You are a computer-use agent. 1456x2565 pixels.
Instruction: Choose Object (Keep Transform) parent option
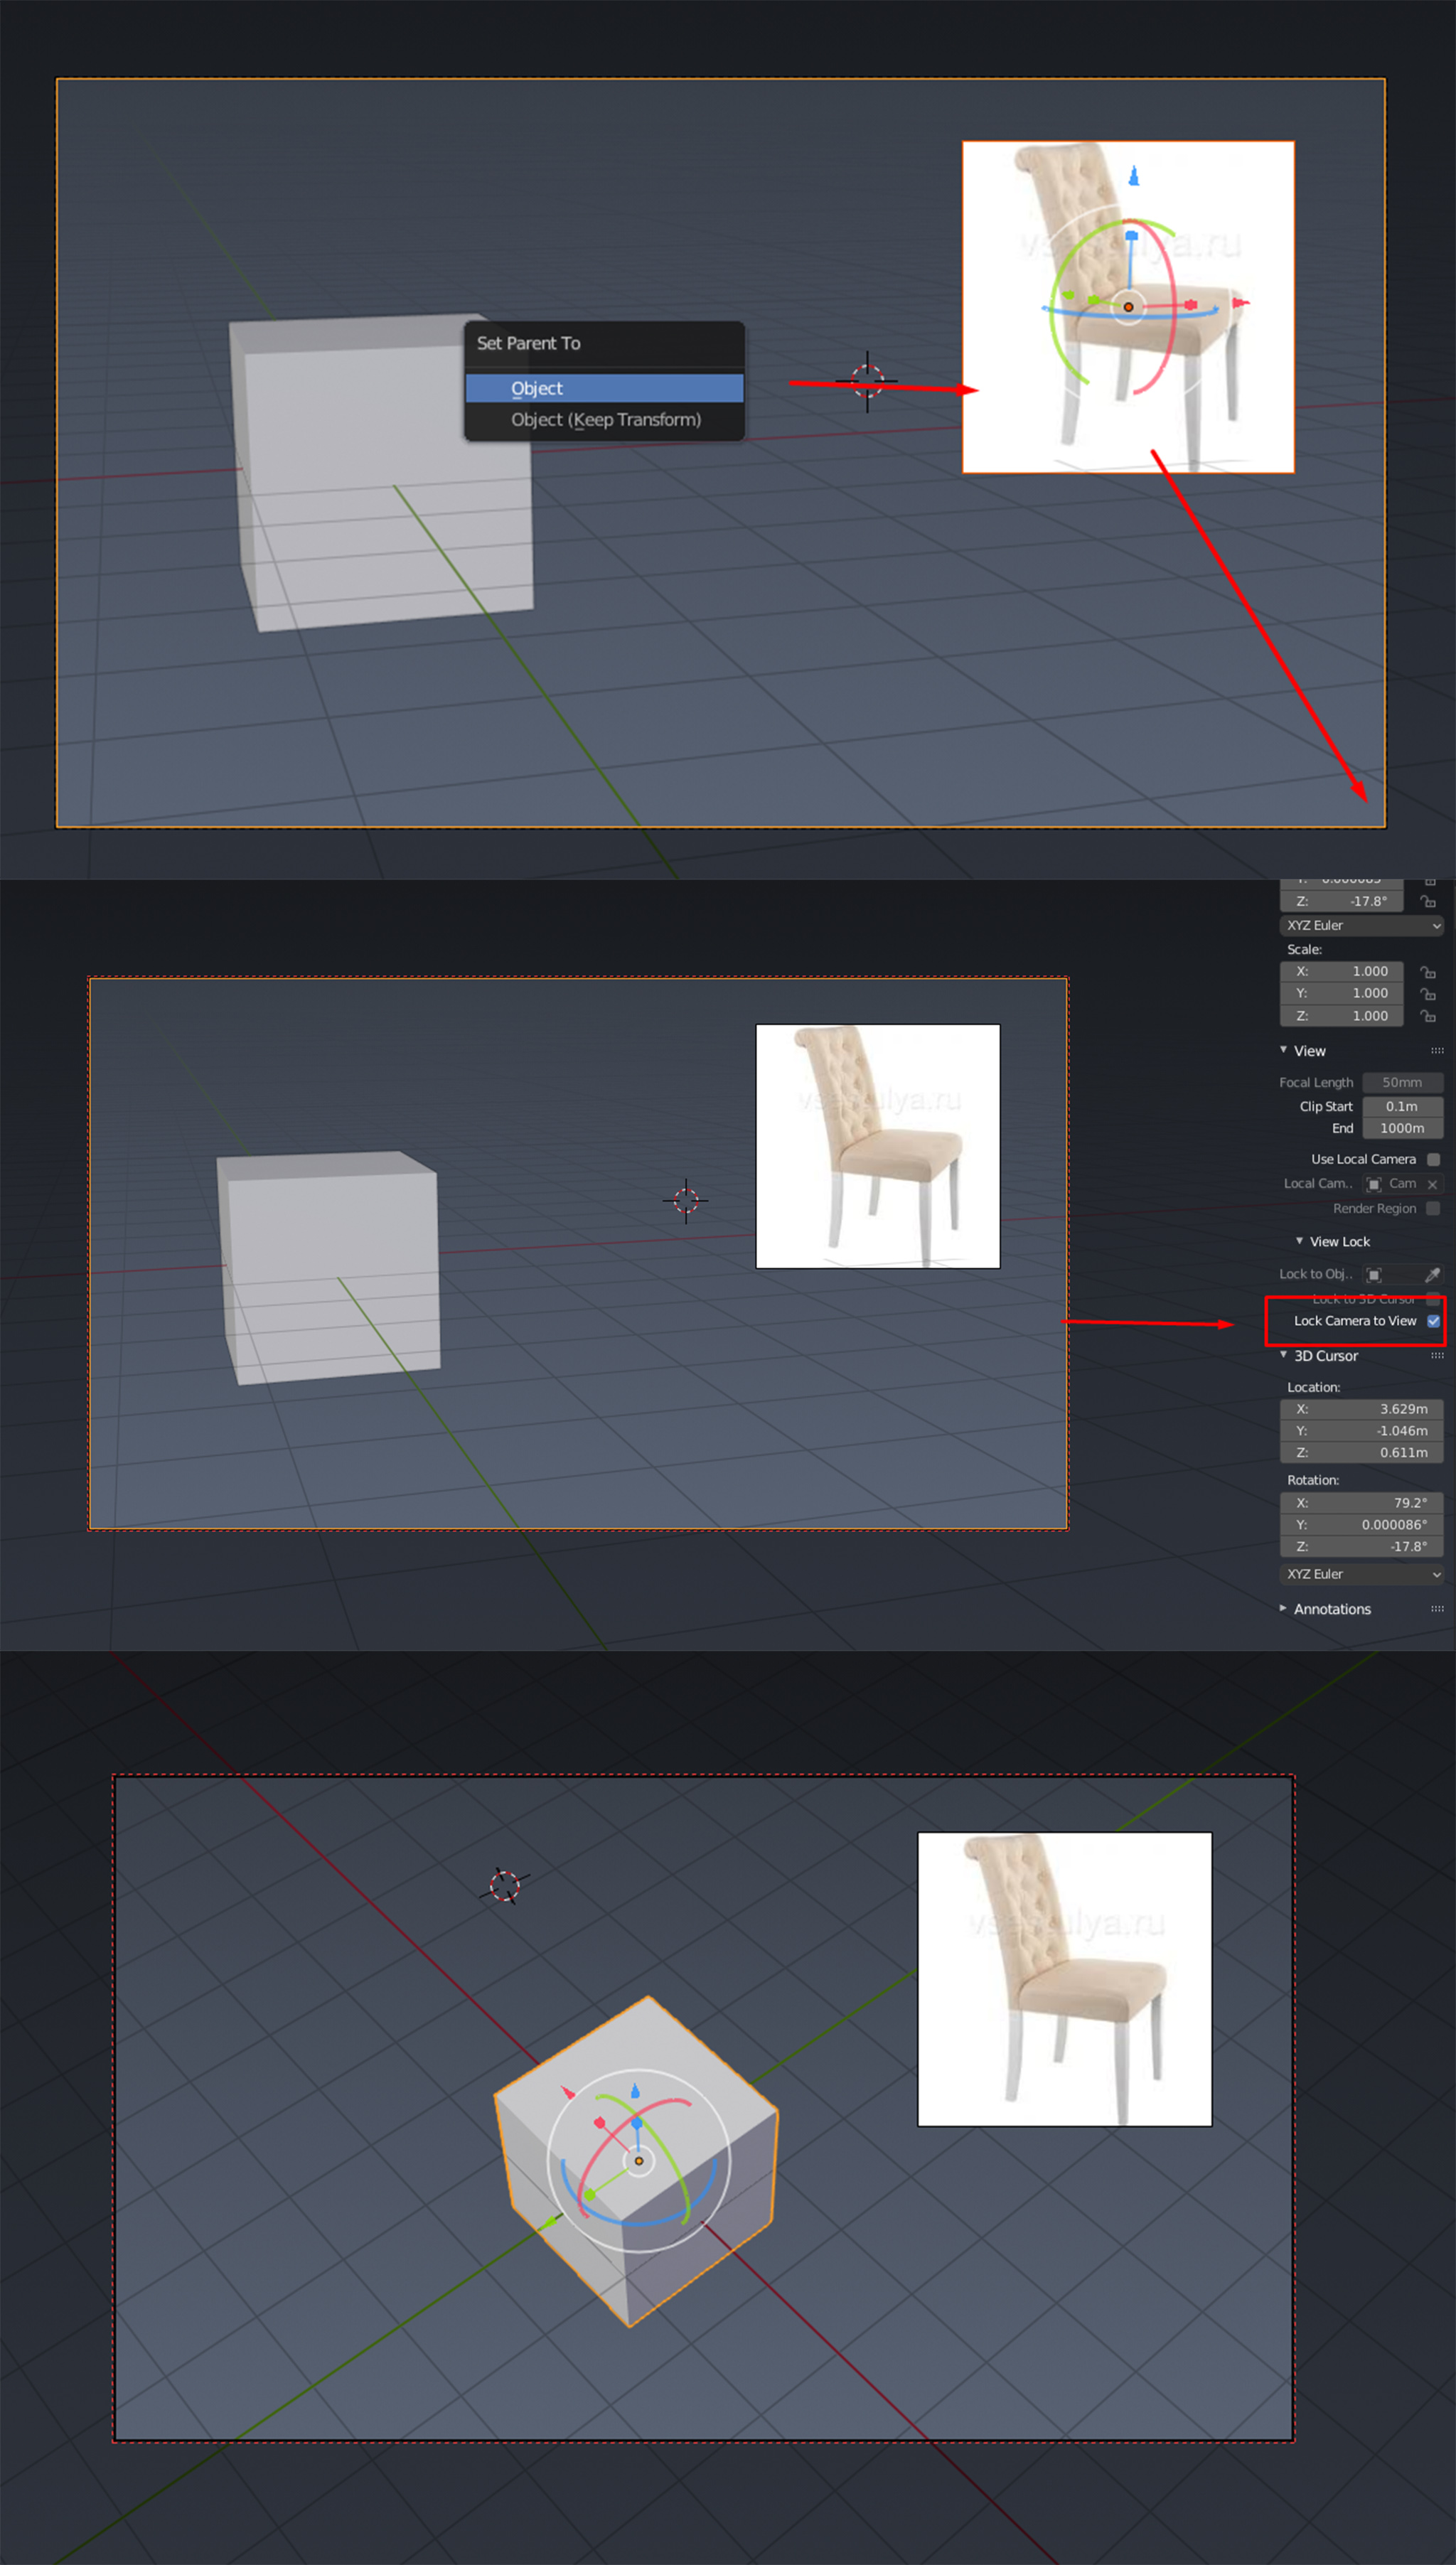click(x=604, y=420)
